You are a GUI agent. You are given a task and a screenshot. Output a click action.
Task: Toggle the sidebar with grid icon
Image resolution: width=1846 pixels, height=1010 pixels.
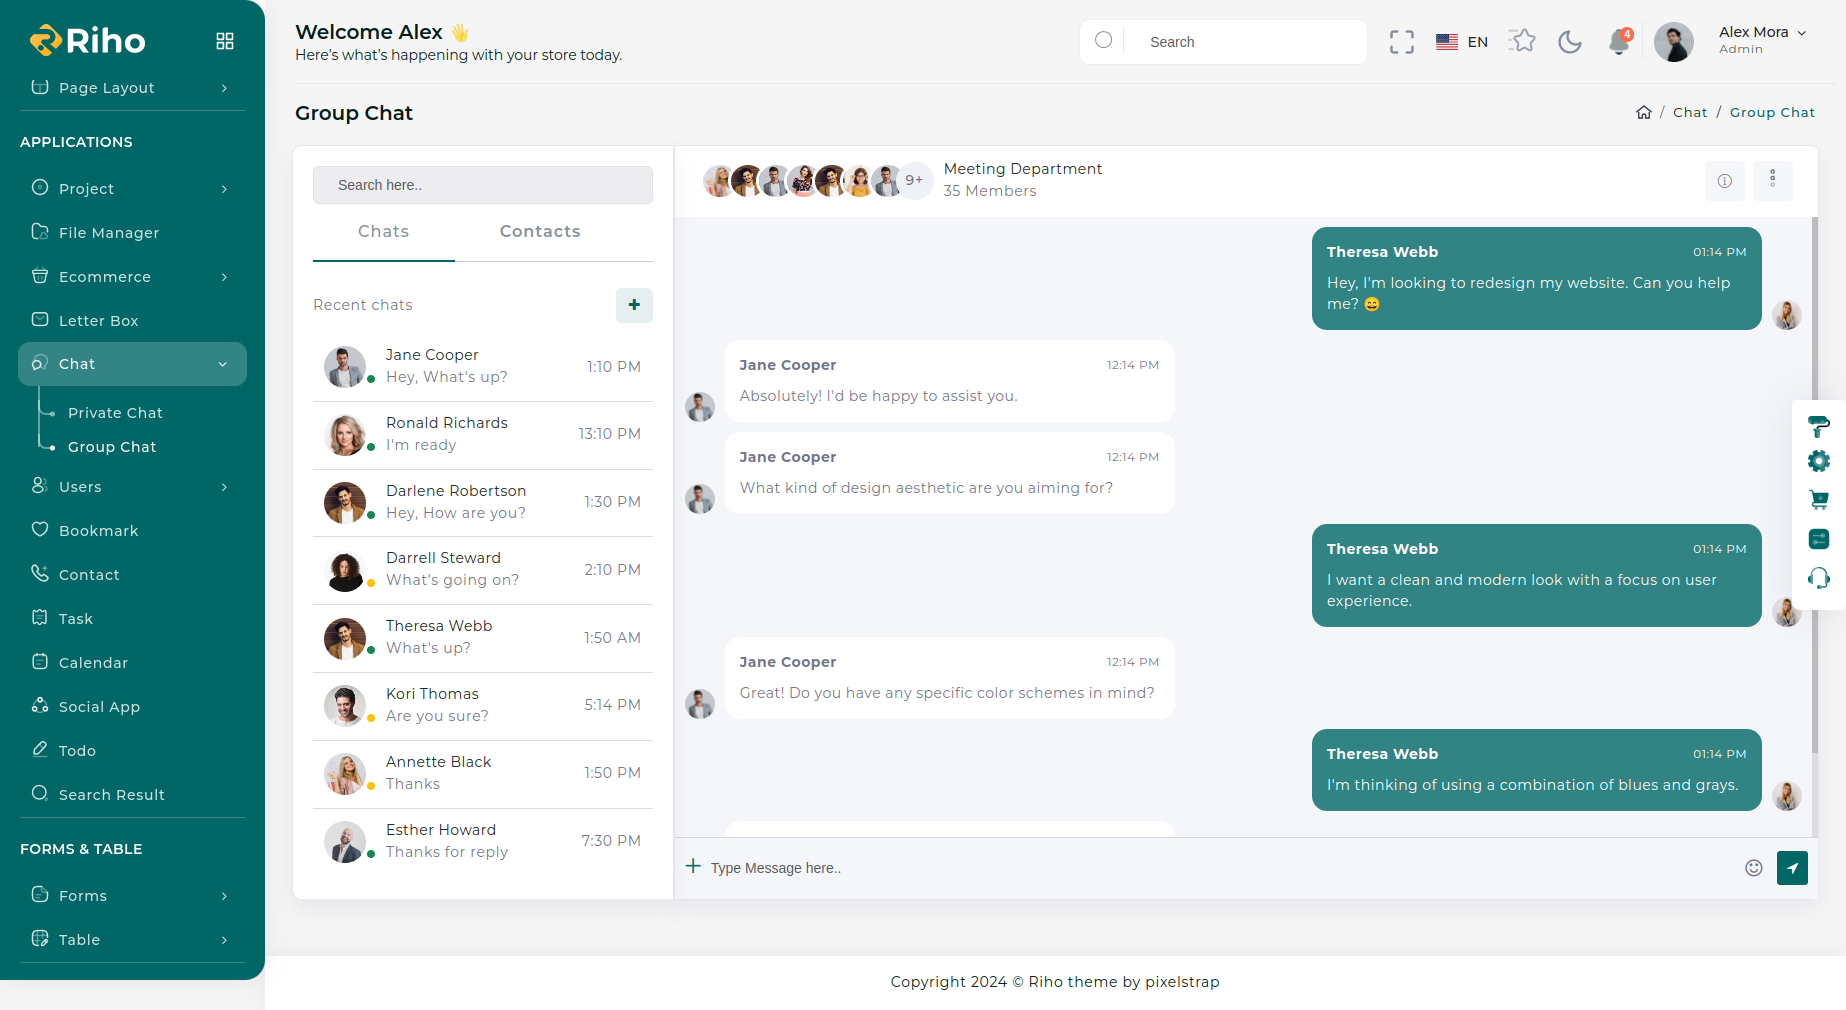pos(225,41)
